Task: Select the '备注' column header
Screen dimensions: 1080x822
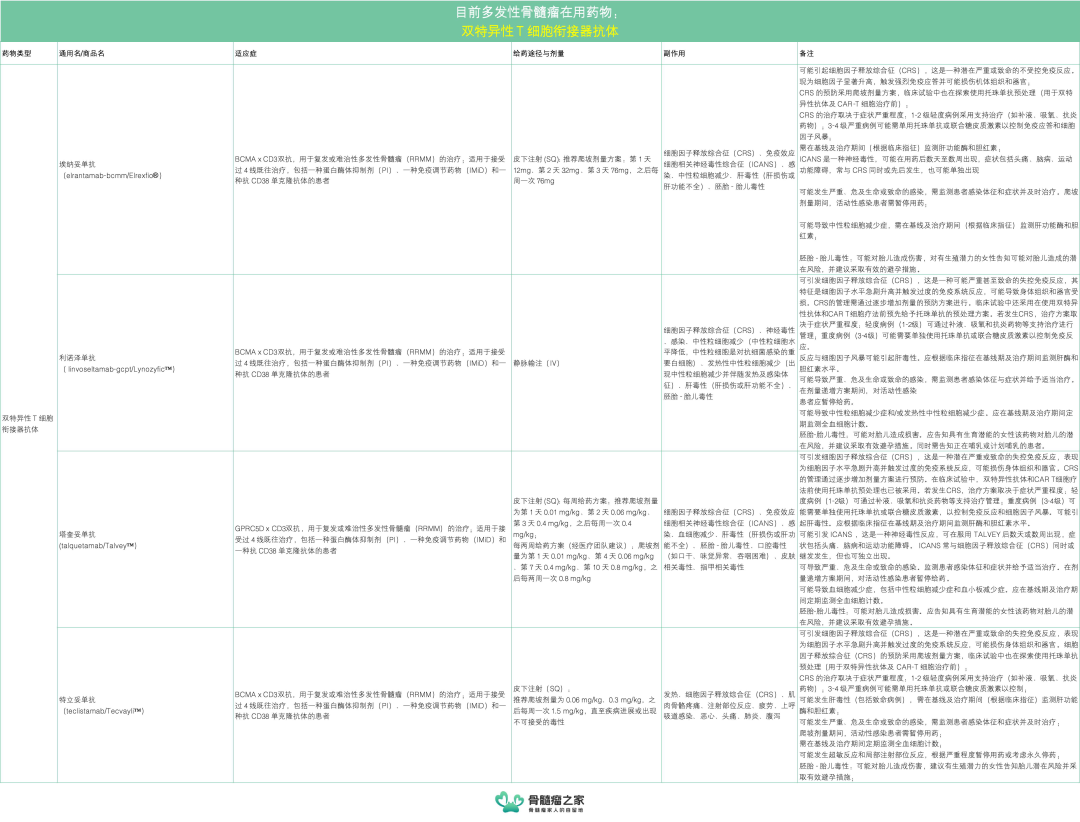Action: (x=938, y=53)
